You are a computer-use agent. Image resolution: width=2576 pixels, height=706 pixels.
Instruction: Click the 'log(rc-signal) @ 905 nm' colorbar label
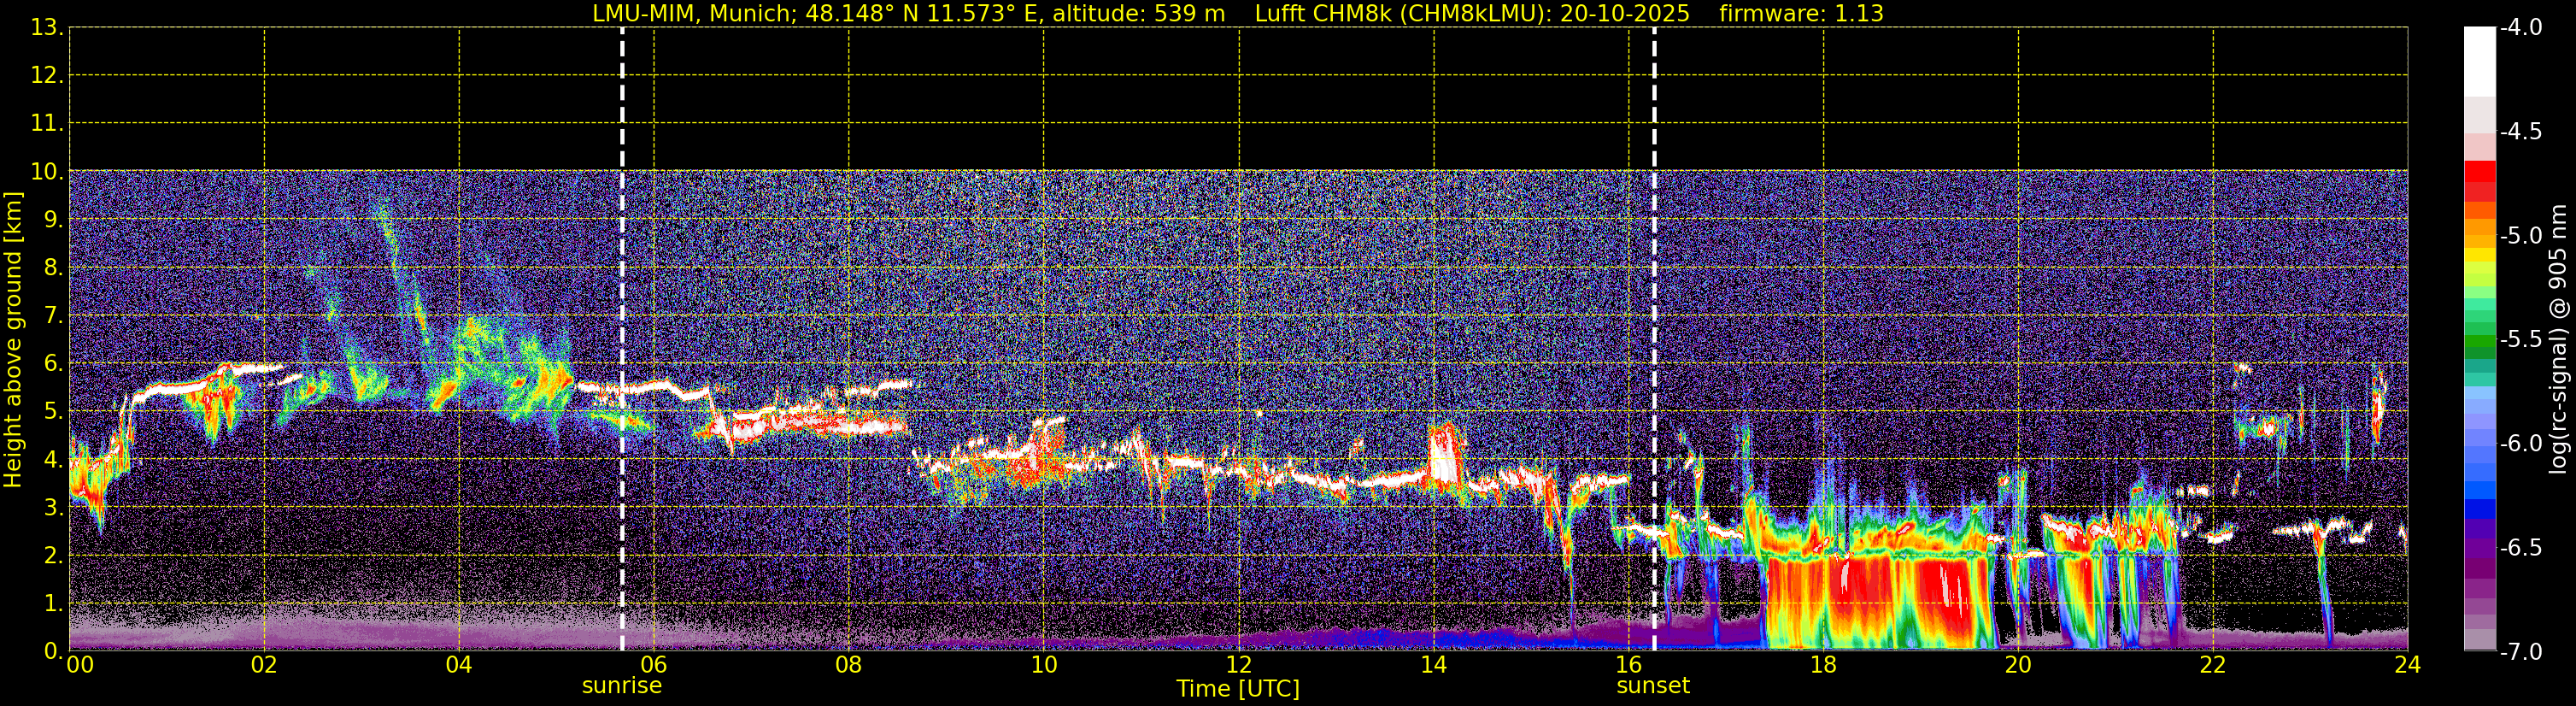(2558, 339)
